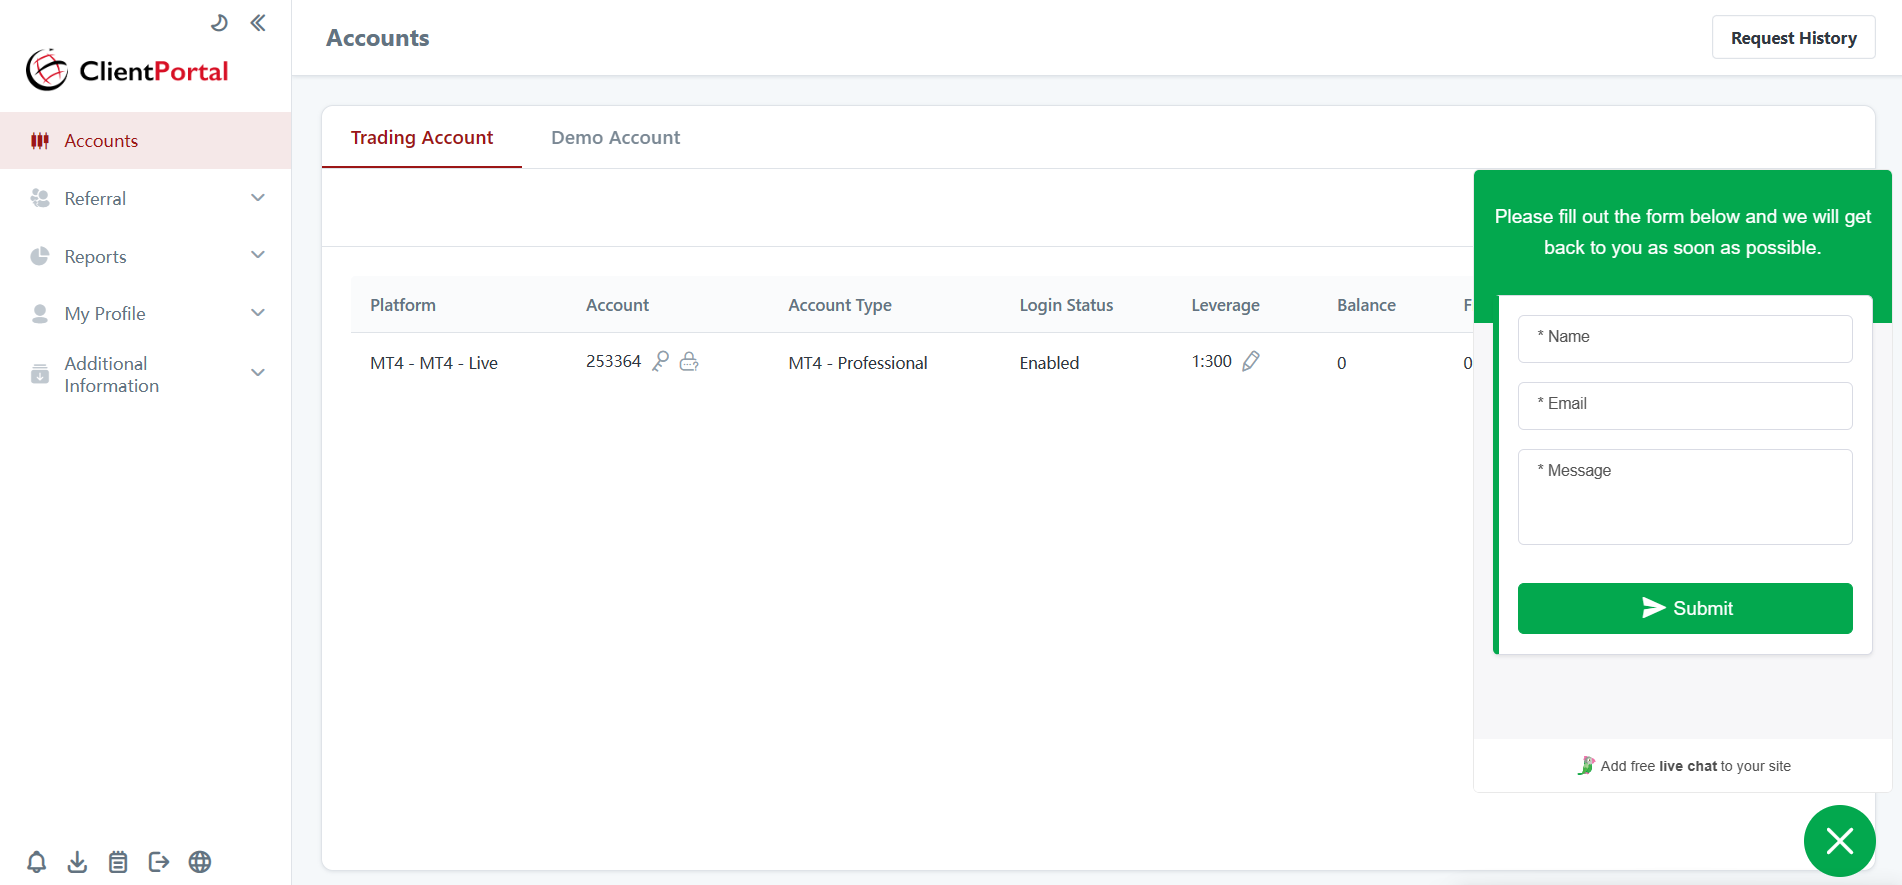Open the clipboard notes icon
Image resolution: width=1902 pixels, height=885 pixels.
pos(118,862)
